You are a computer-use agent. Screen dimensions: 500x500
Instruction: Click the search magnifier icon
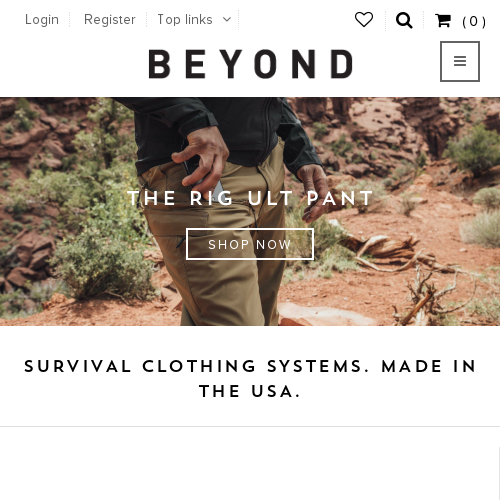(x=404, y=20)
